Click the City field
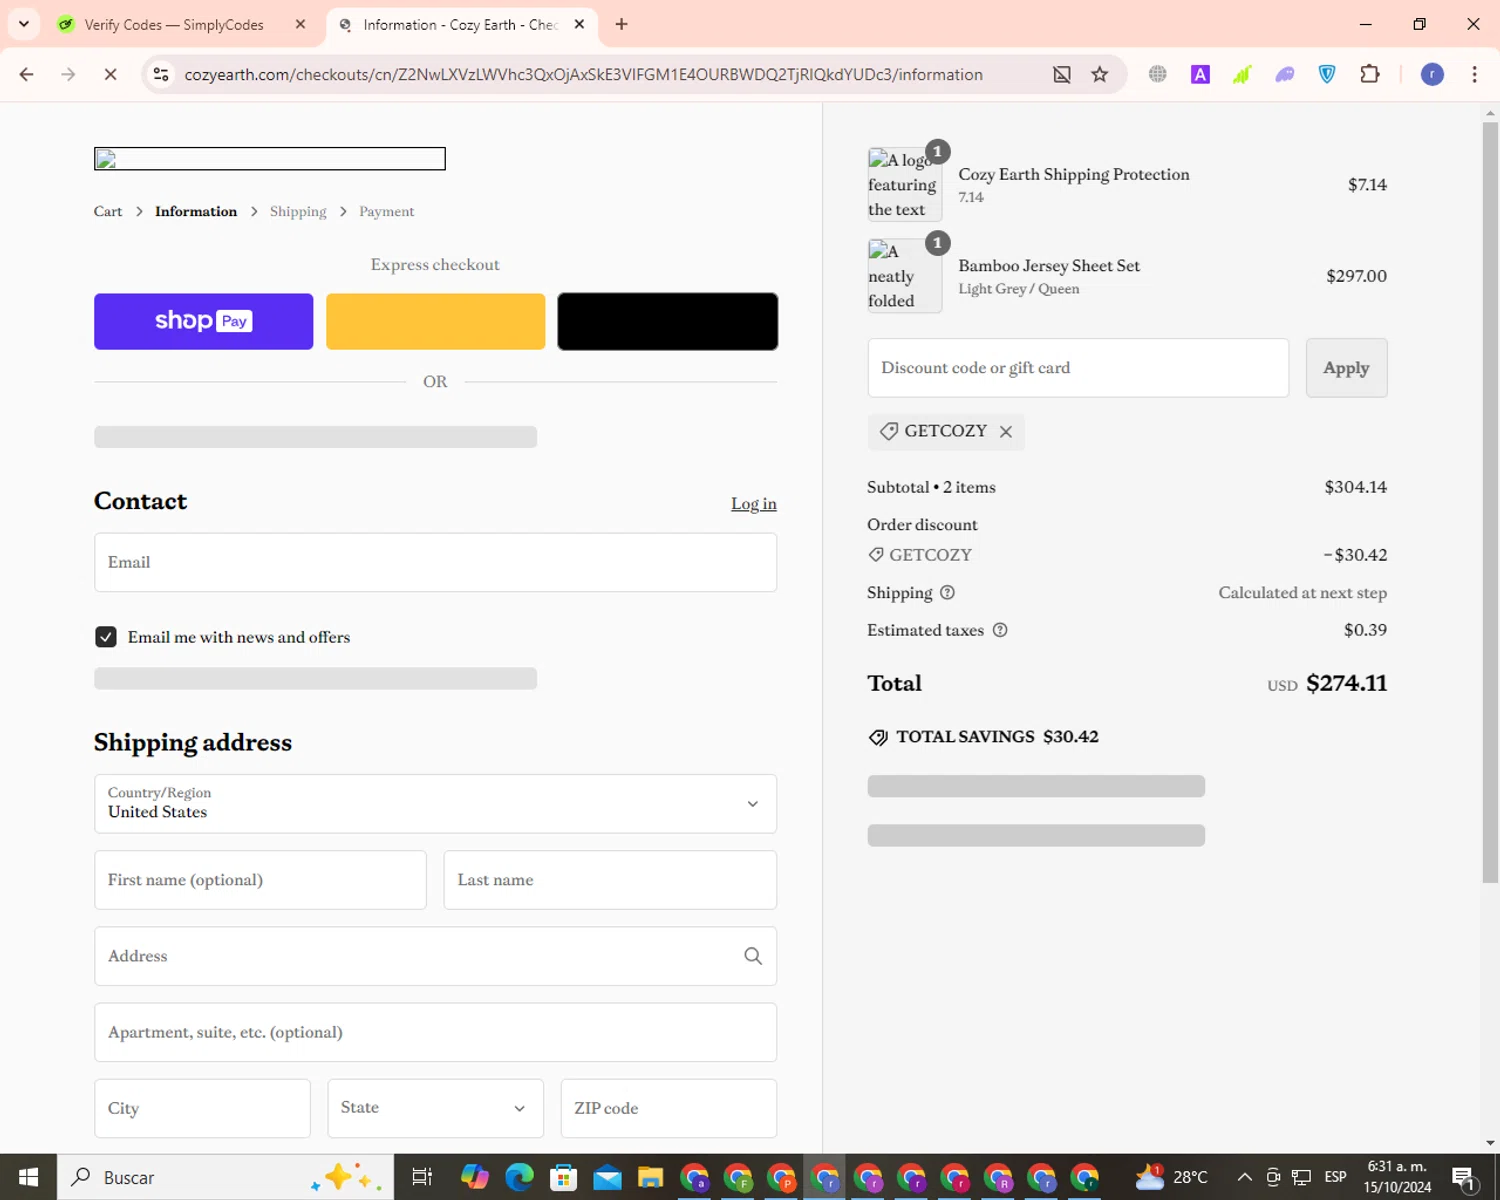1500x1200 pixels. pos(202,1108)
